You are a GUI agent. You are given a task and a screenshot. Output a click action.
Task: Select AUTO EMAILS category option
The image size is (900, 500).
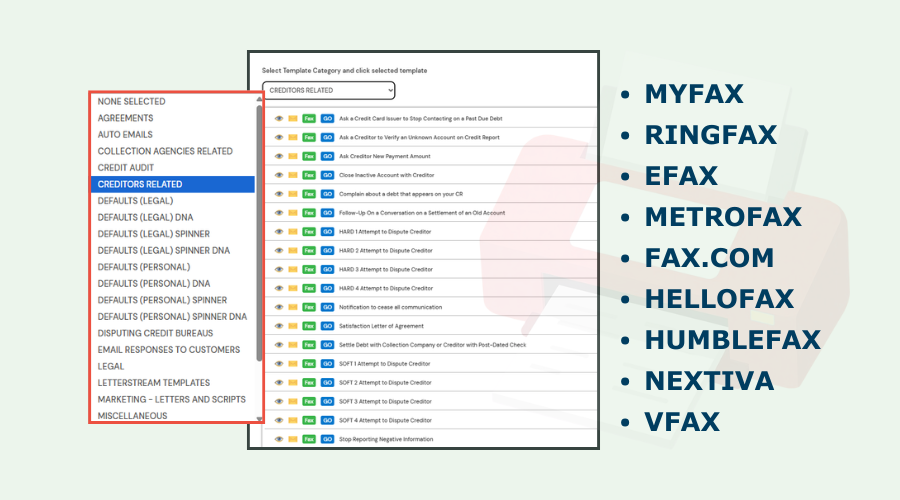pyautogui.click(x=173, y=135)
